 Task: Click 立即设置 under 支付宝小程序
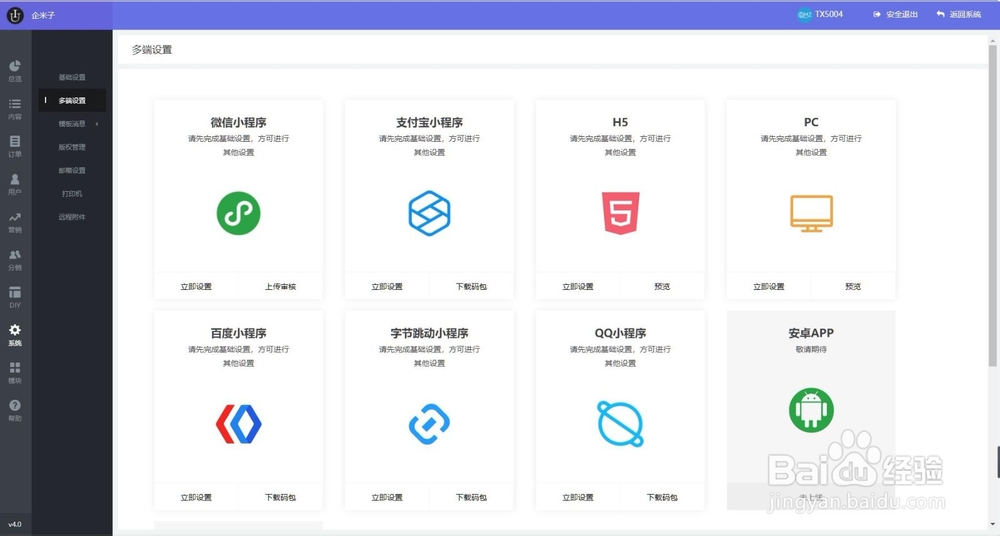[387, 287]
